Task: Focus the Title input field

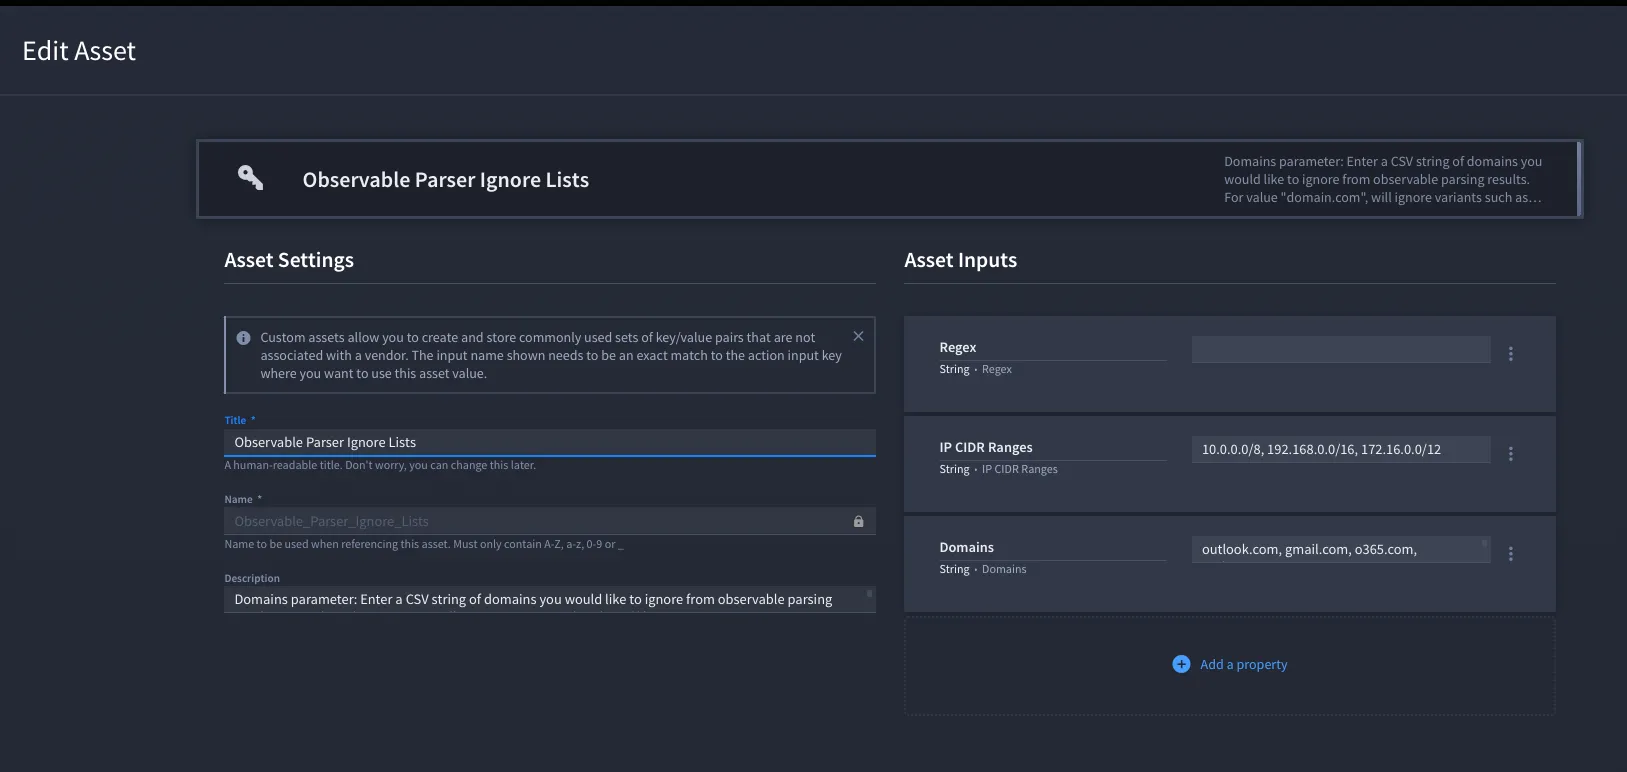Action: pos(550,442)
